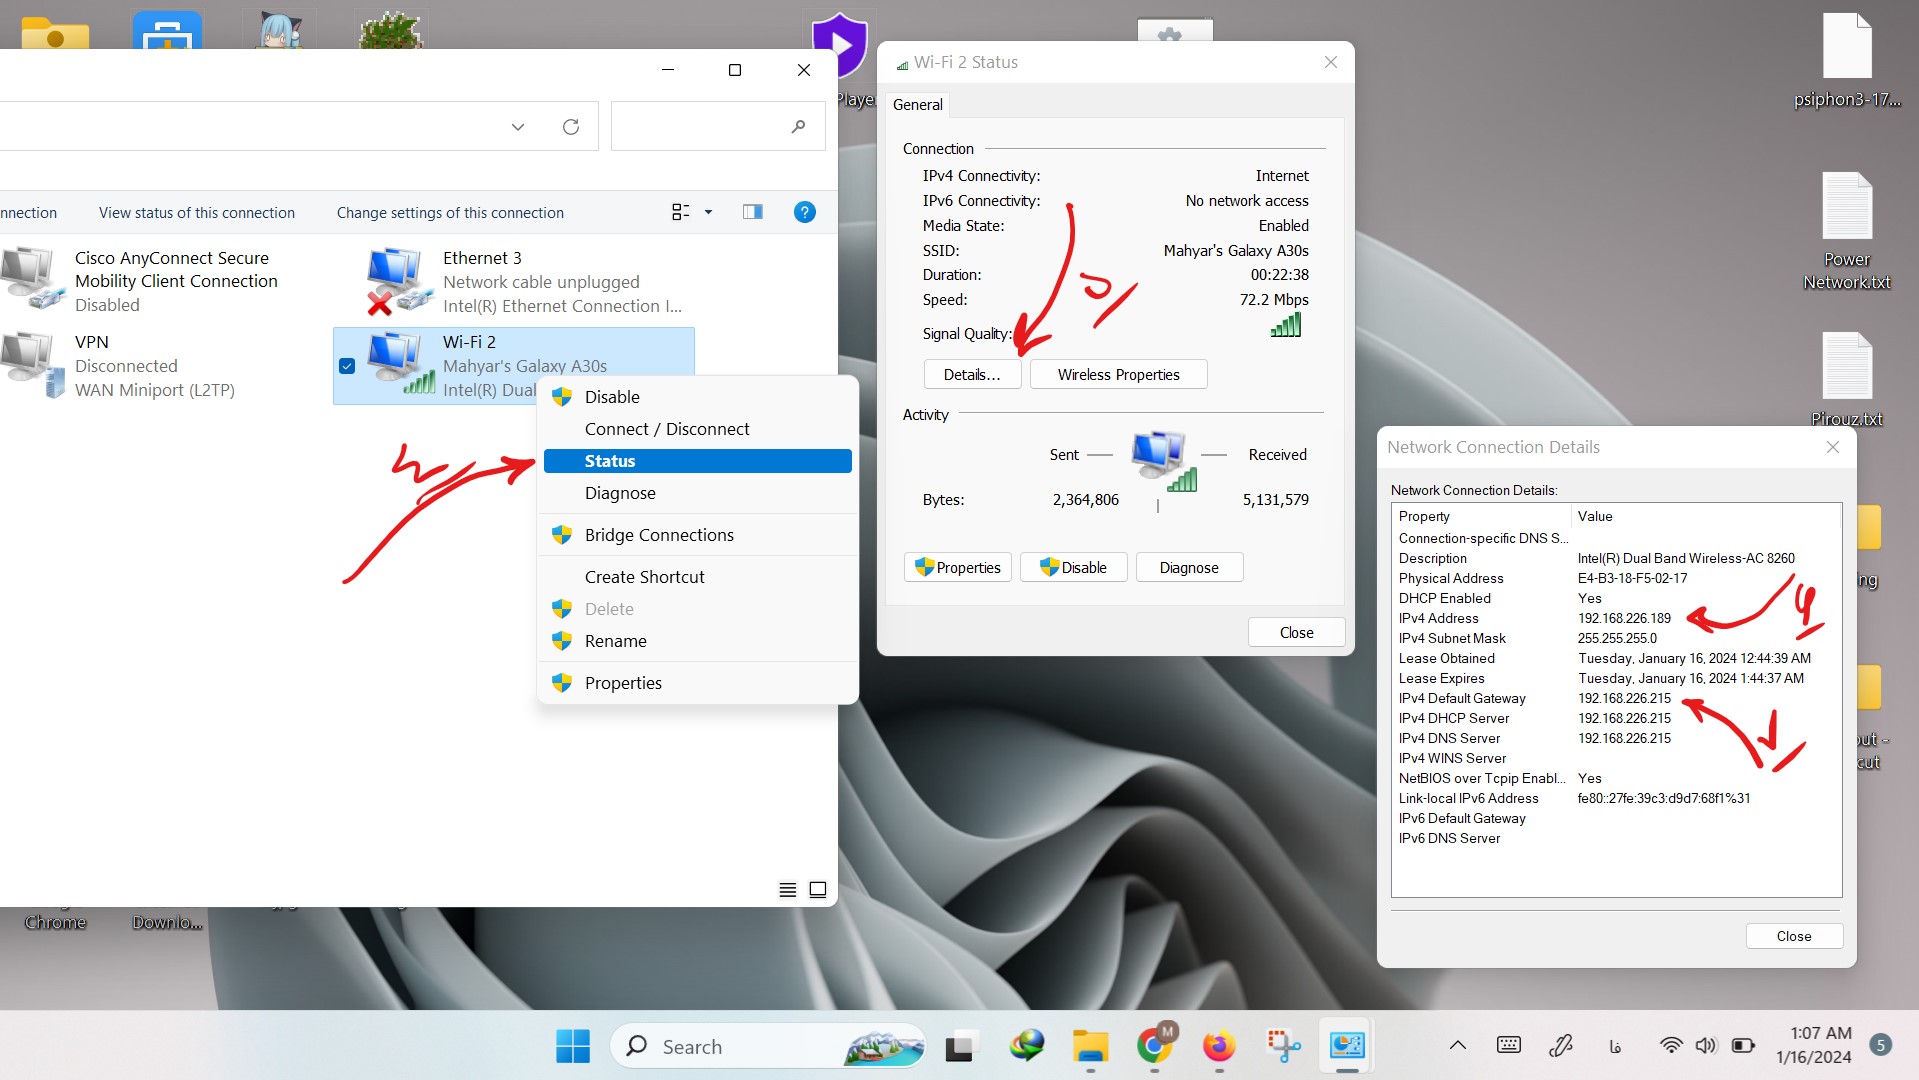Open Google Chrome from taskbar
The image size is (1919, 1080).
[x=1155, y=1046]
